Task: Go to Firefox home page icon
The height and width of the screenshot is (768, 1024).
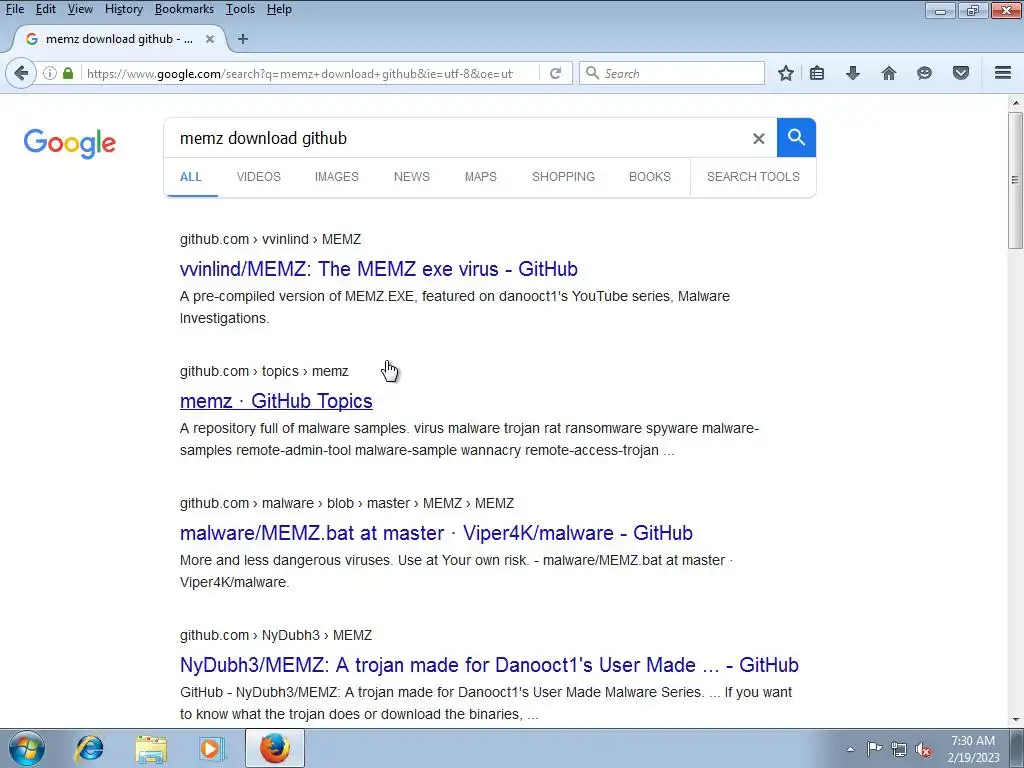Action: [x=888, y=73]
